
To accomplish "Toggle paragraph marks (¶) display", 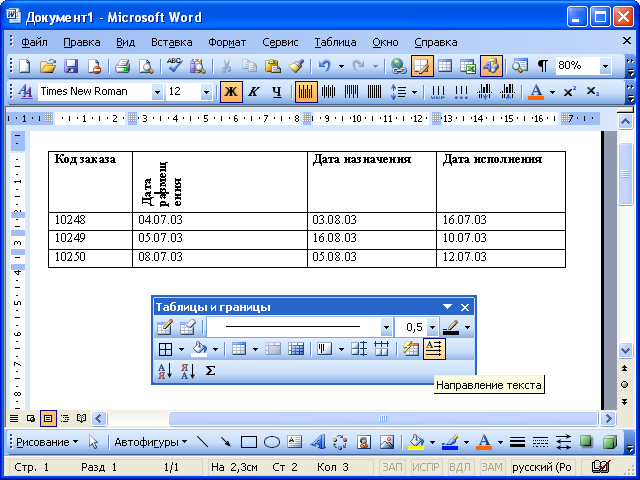I will 543,66.
